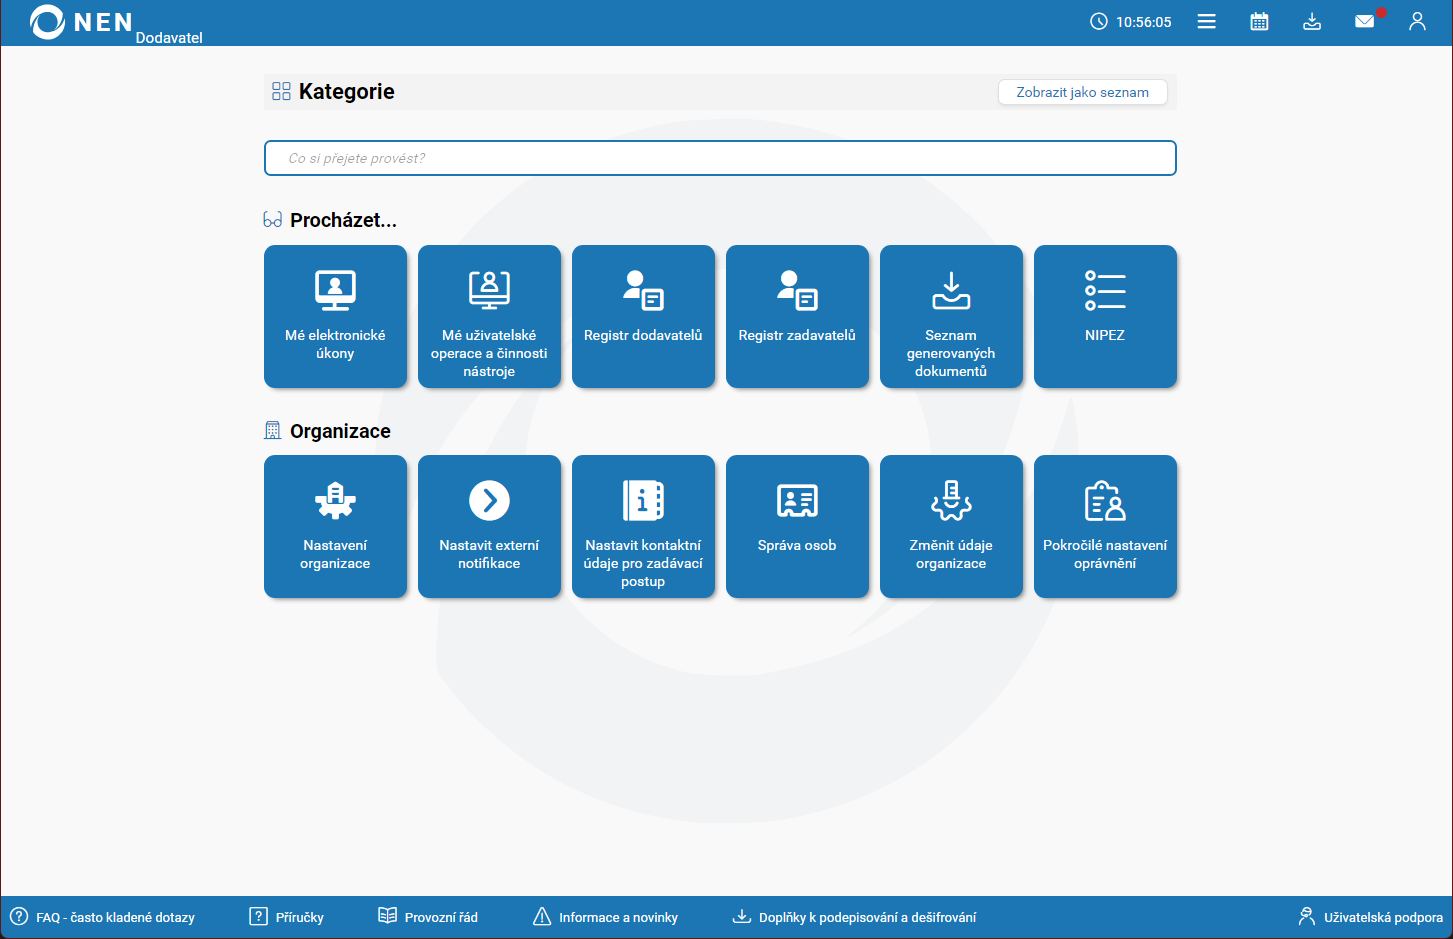Open Seznam generovaných dokumentů tile
Image resolution: width=1453 pixels, height=939 pixels.
(951, 316)
